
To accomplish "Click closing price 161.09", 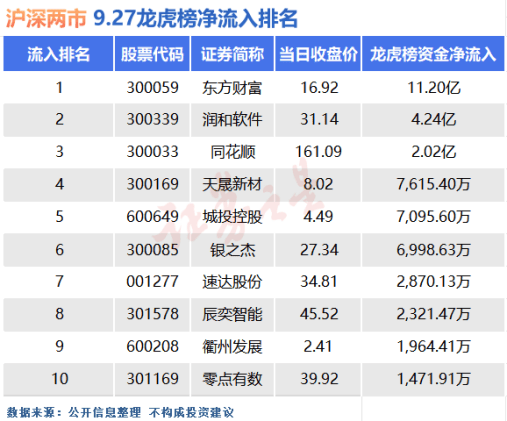I will (x=318, y=152).
